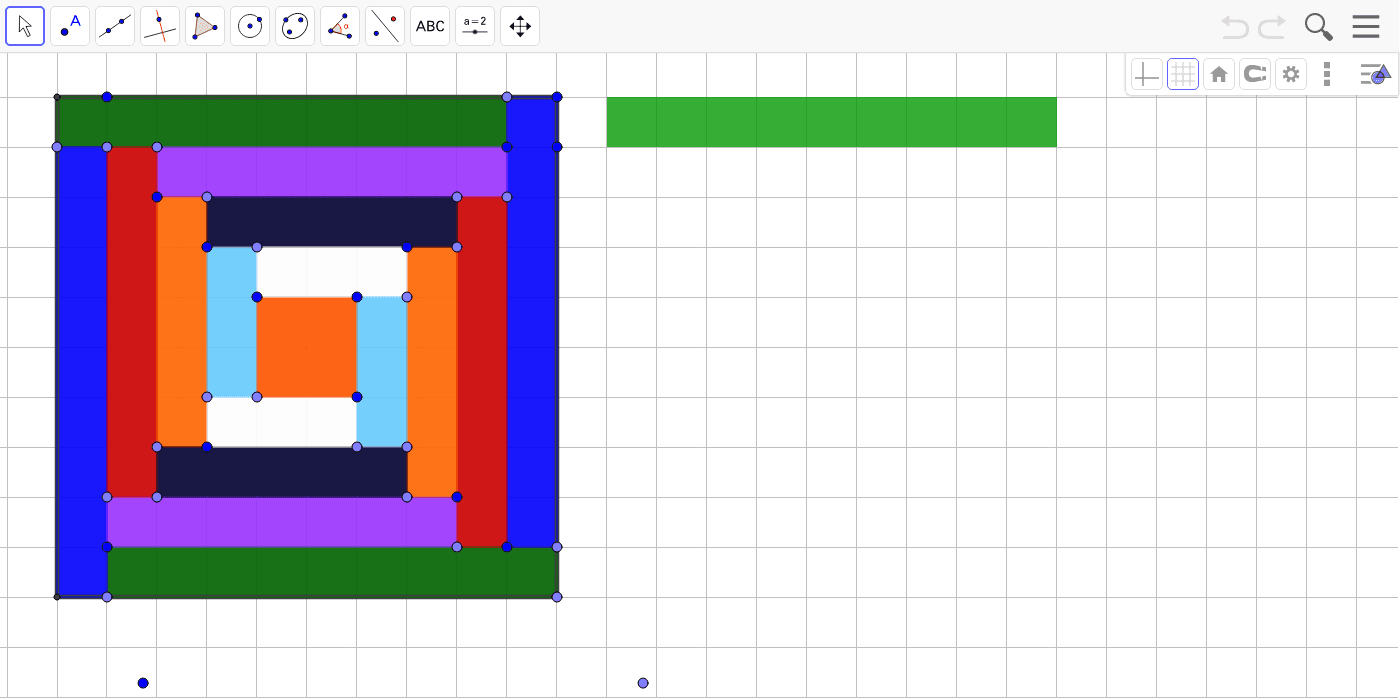Click the white strip above the orange square
Image resolution: width=1400 pixels, height=700 pixels.
point(332,272)
